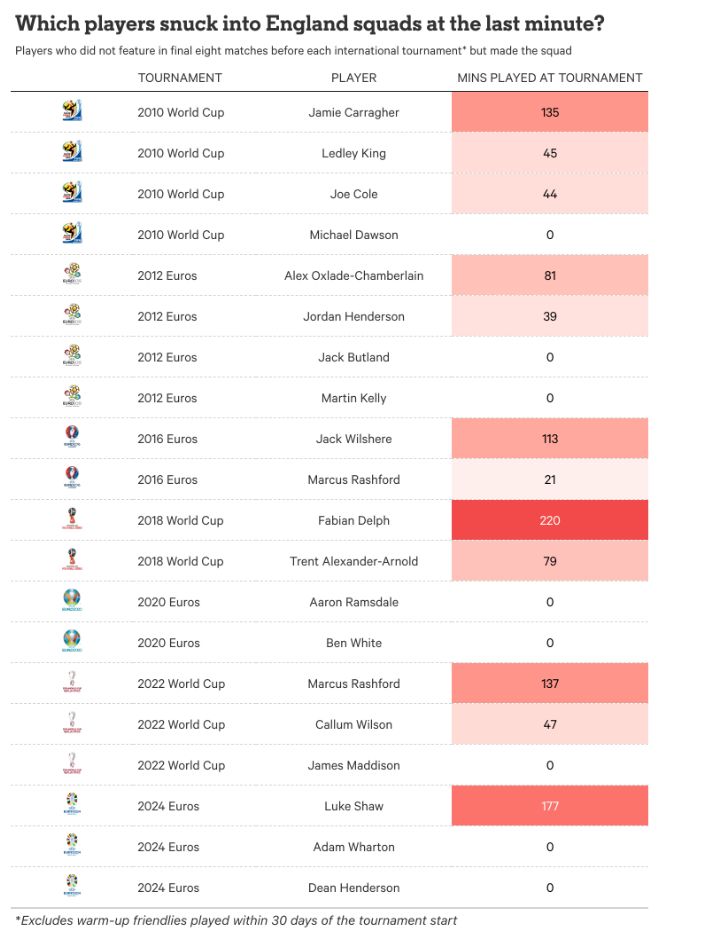Click the footnote about warm-up friendlies
The height and width of the screenshot is (947, 704).
point(236,920)
